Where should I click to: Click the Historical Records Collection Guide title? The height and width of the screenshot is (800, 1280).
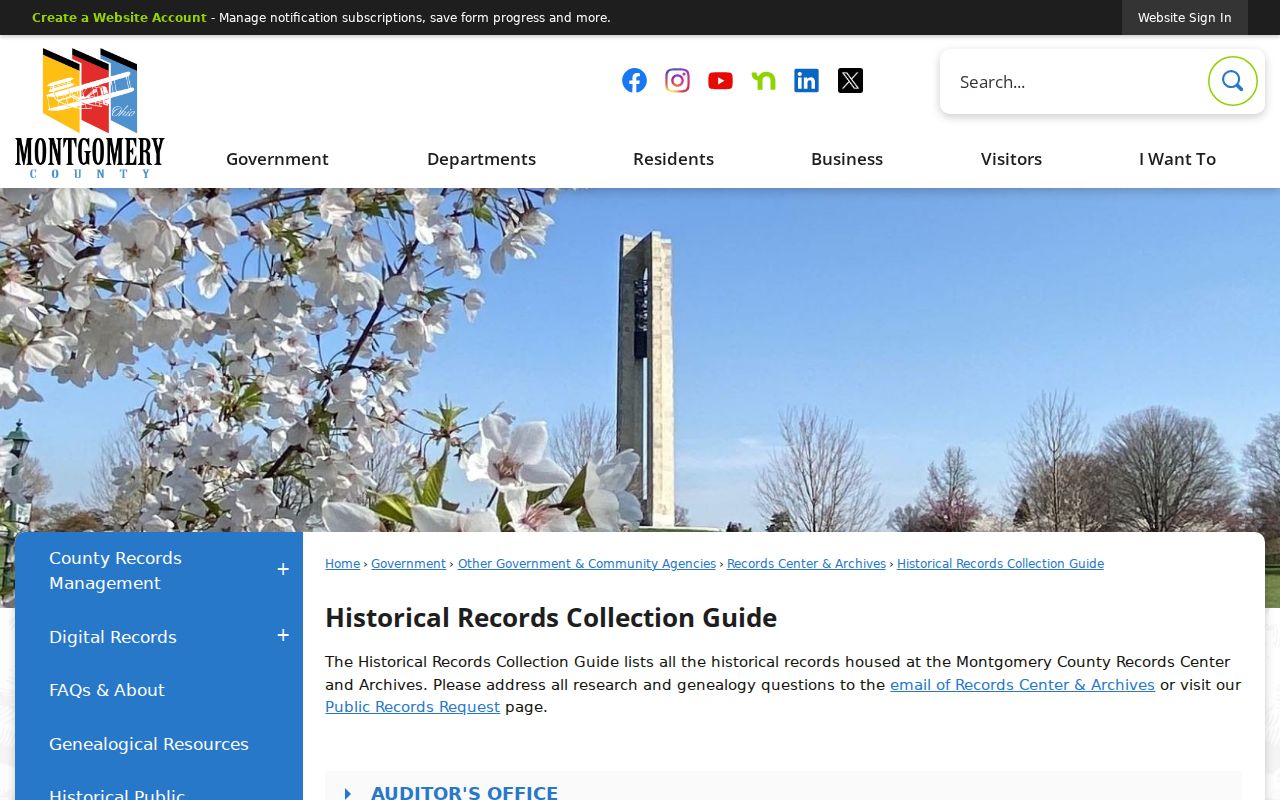(551, 618)
